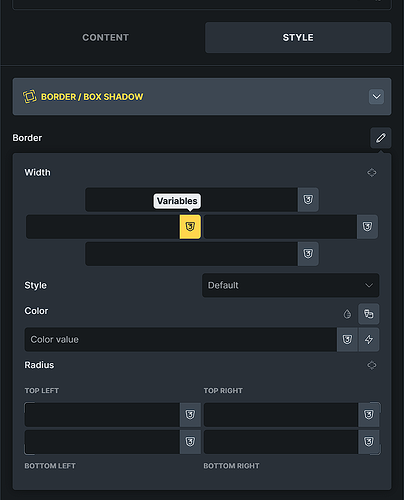Open variables for Bottom Left radius
Image resolution: width=405 pixels, height=500 pixels.
point(190,442)
